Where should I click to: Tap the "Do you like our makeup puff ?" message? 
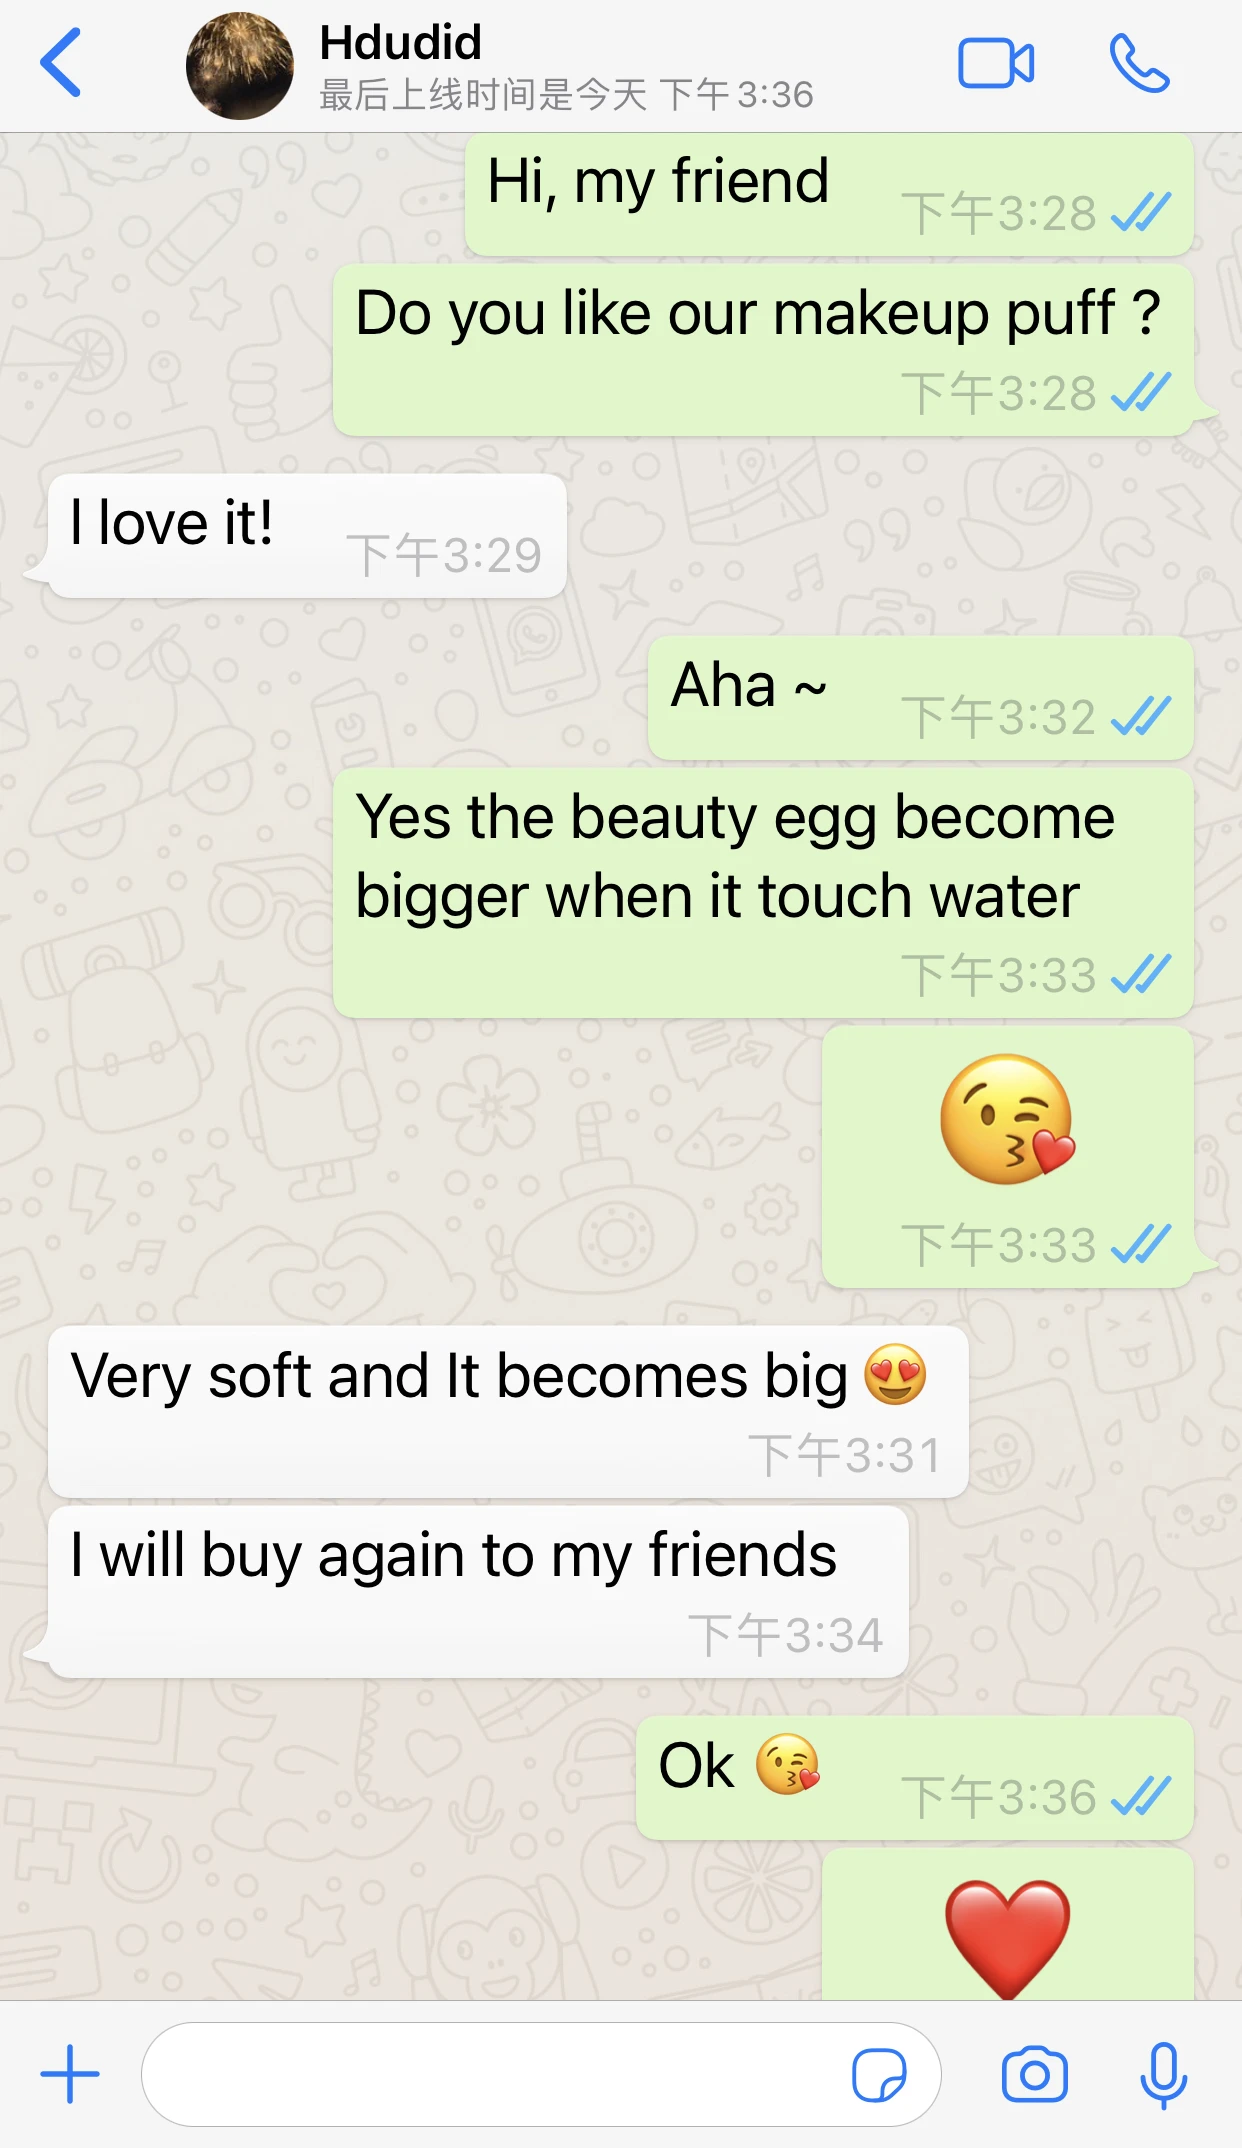point(763,350)
